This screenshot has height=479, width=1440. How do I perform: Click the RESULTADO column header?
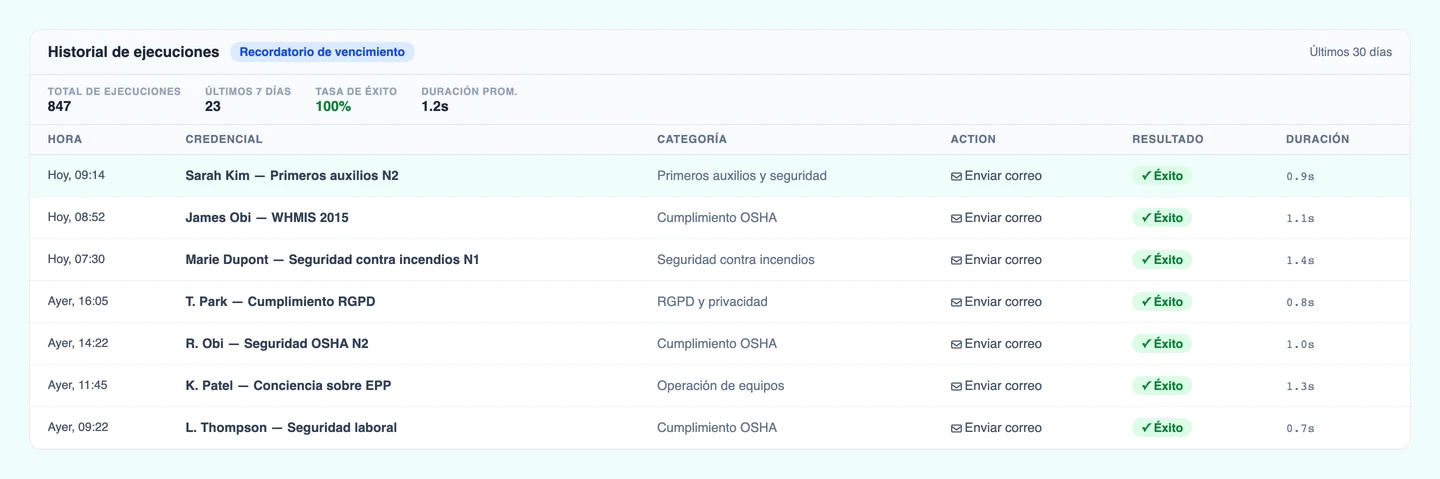pos(1168,139)
